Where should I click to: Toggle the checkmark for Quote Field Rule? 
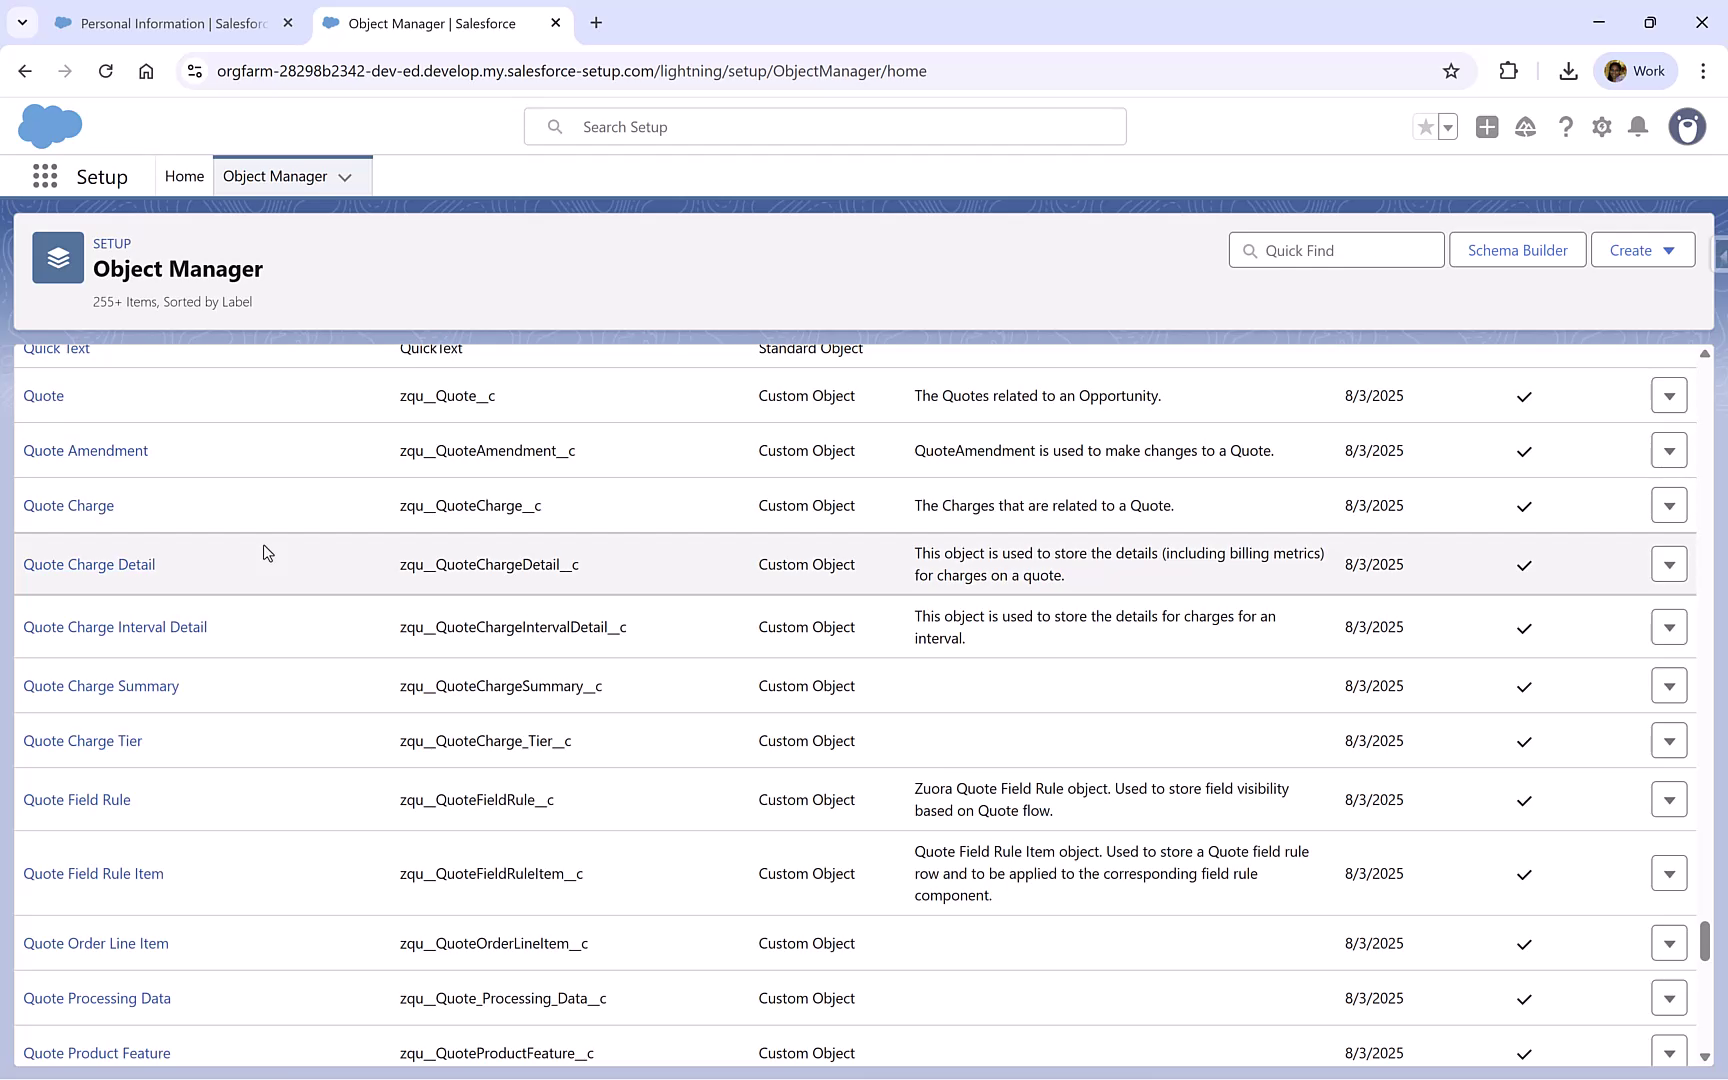coord(1523,800)
